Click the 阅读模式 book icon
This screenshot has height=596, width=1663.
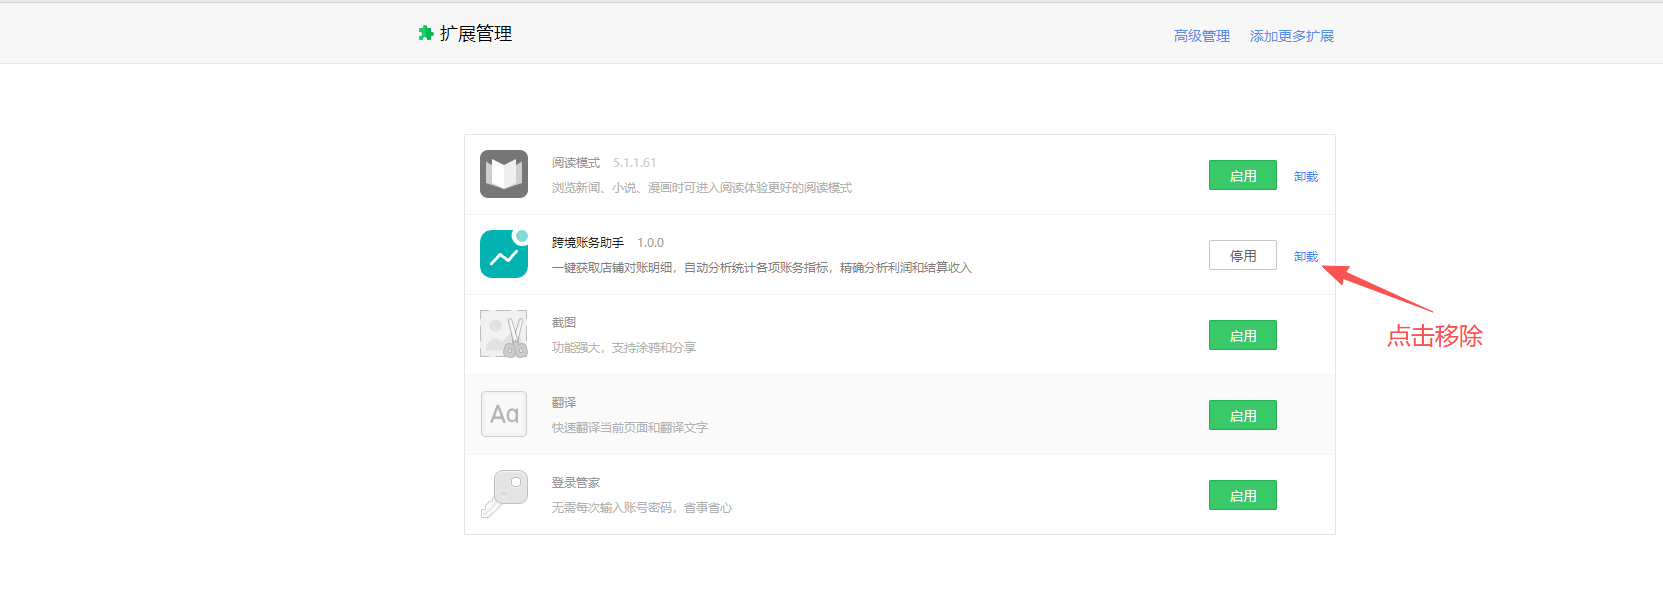click(x=504, y=174)
